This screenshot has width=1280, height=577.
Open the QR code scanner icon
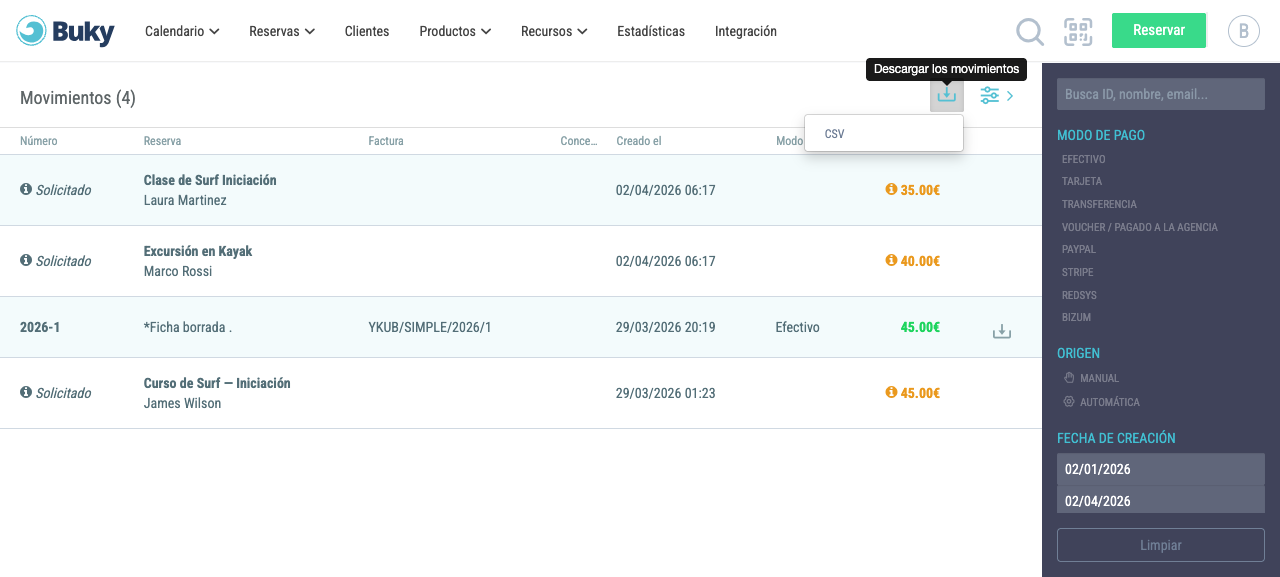[x=1078, y=32]
